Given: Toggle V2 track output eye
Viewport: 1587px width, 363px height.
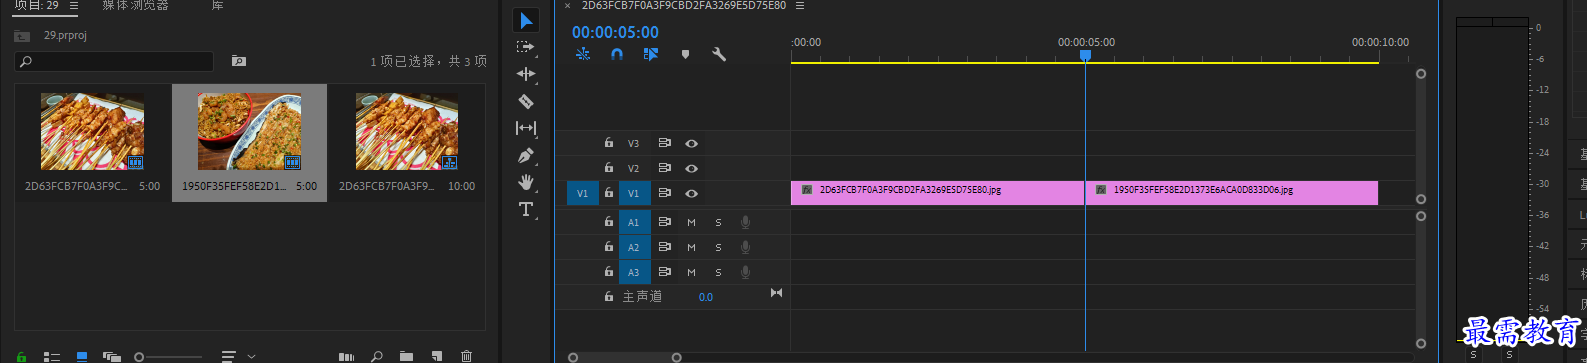Looking at the screenshot, I should click(691, 168).
